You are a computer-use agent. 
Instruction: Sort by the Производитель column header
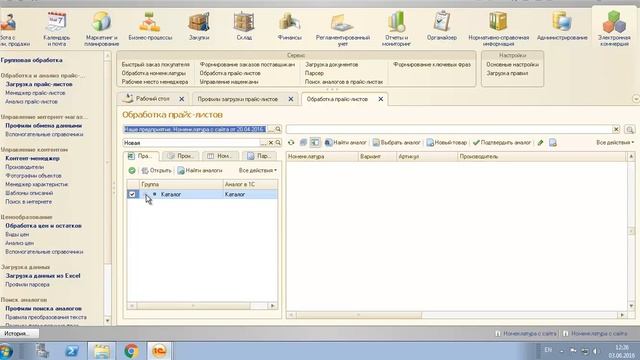(542, 156)
